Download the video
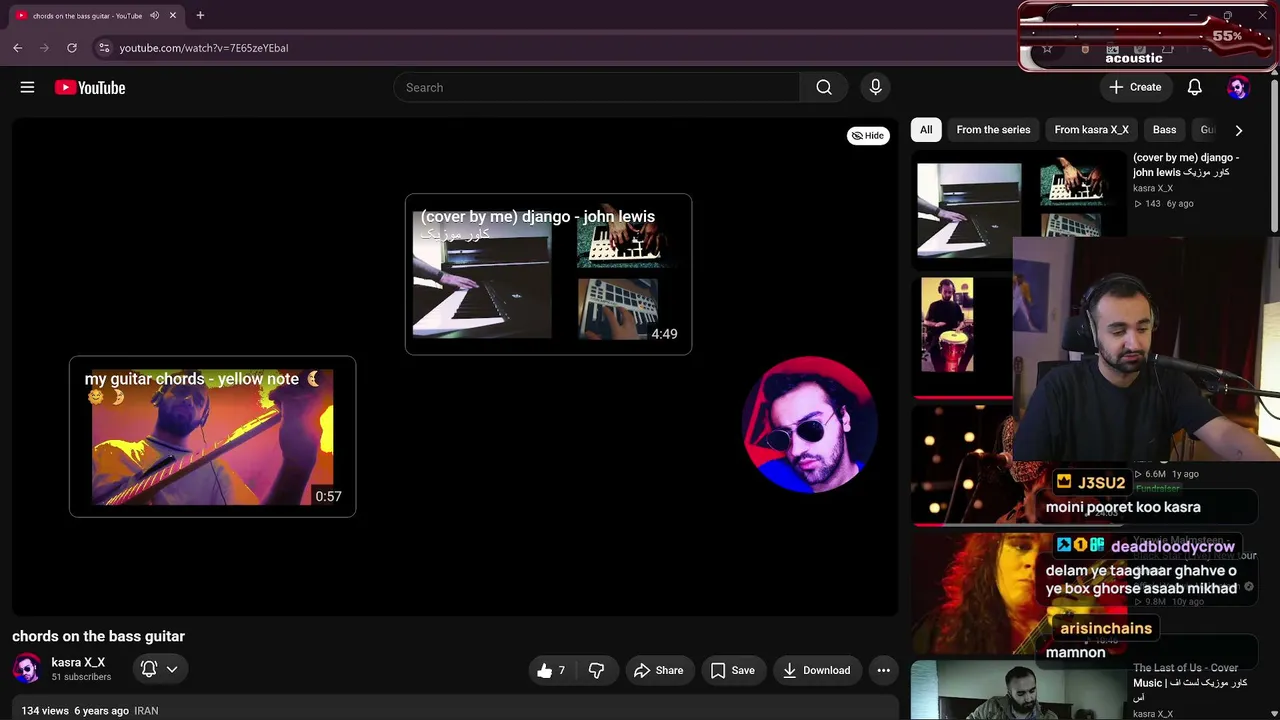 point(816,670)
